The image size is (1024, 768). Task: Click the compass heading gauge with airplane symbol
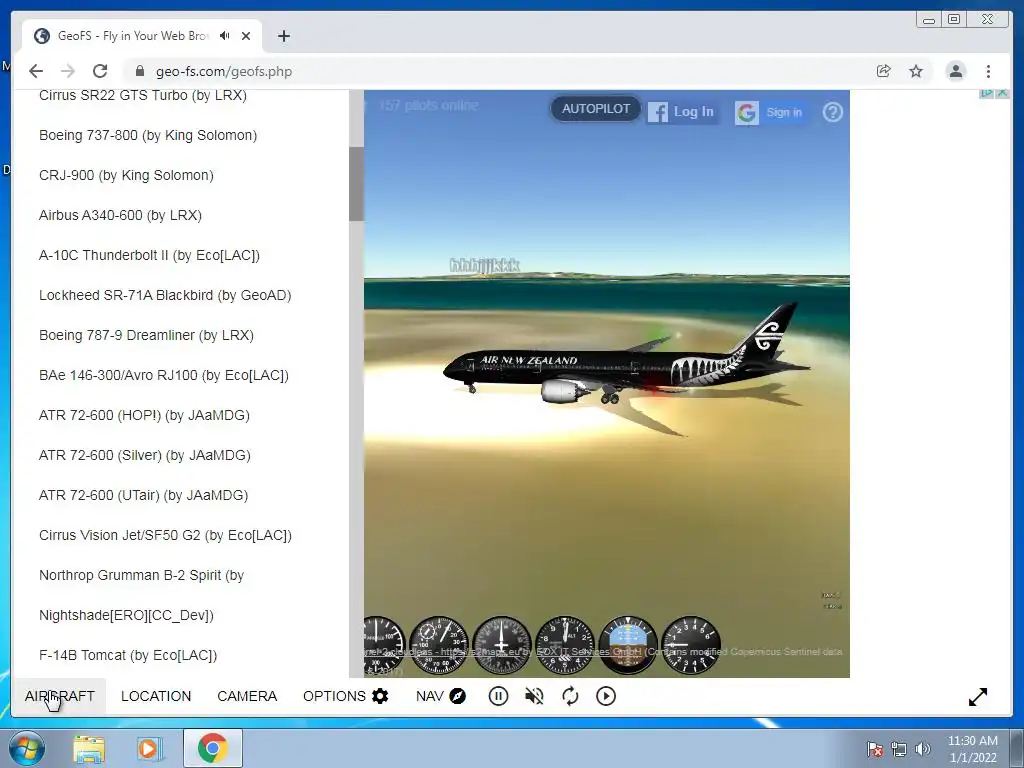502,645
